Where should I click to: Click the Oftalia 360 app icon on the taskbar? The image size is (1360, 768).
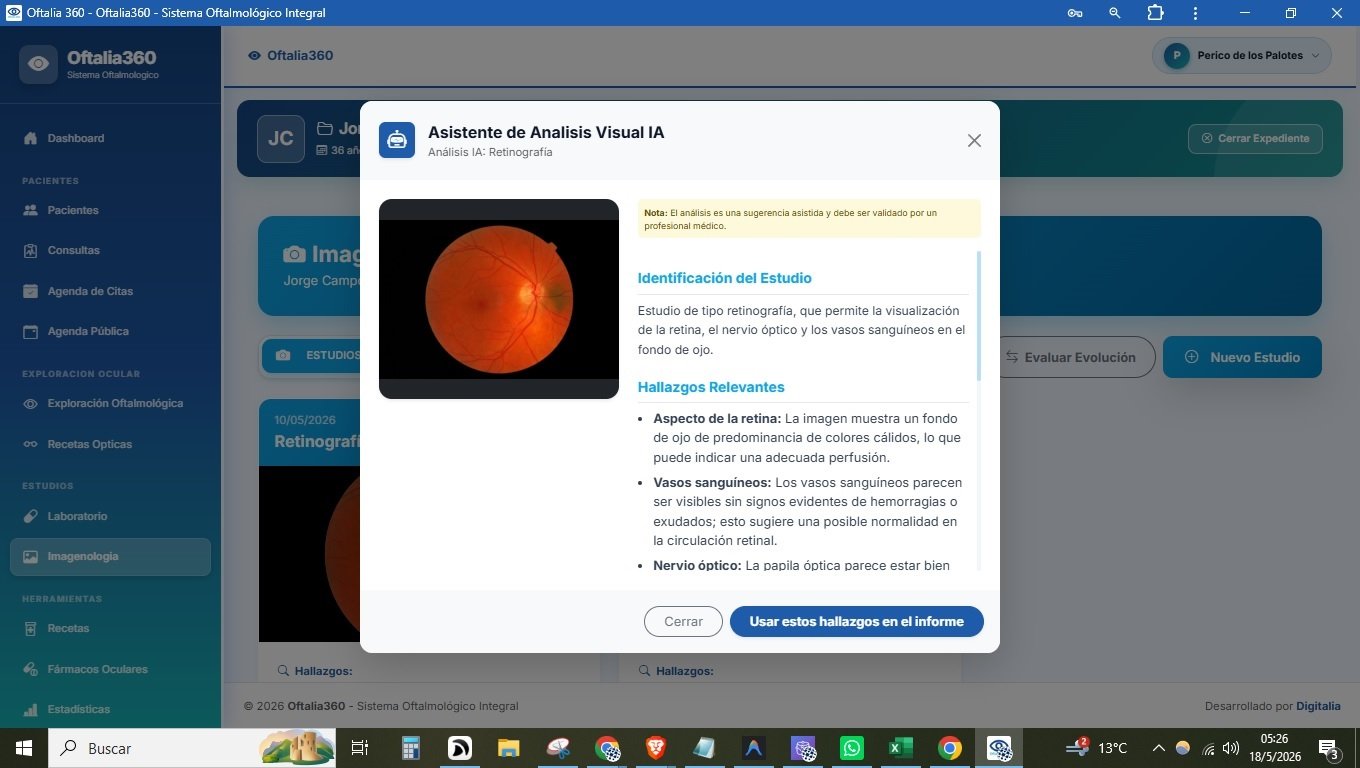(999, 748)
